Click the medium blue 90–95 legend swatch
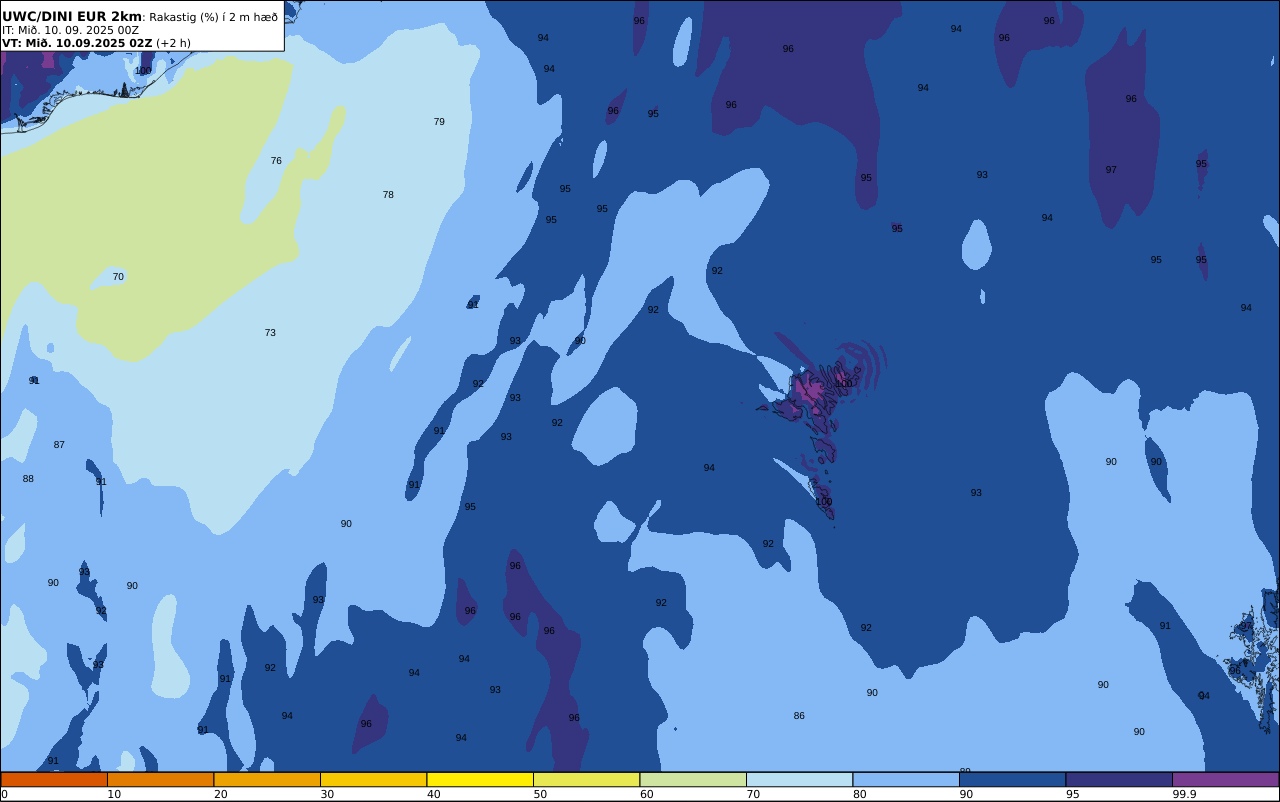This screenshot has width=1280, height=802. tap(1012, 779)
